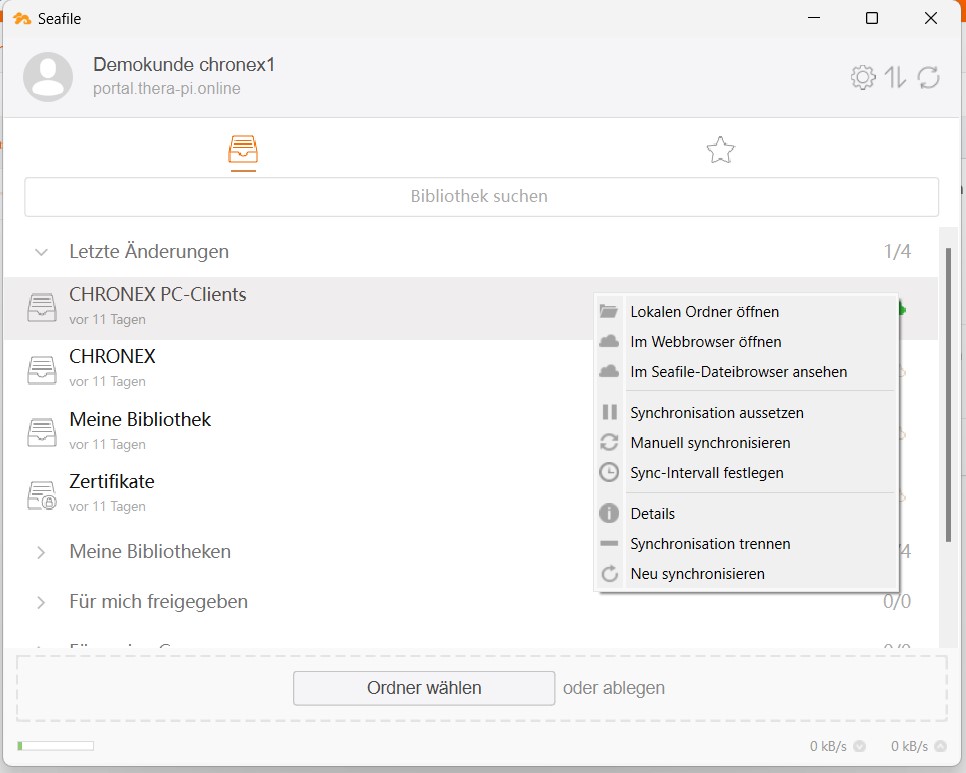966x773 pixels.
Task: Click the refresh libraries icon
Action: [928, 78]
